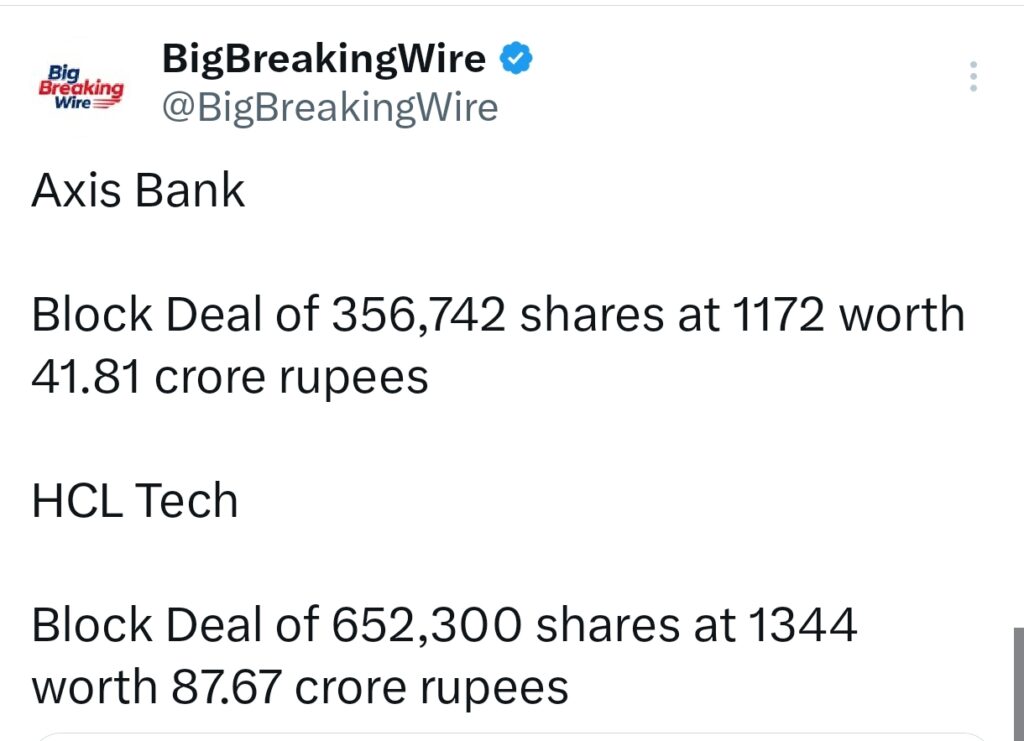Select the verified checkmark next to the name
Screen dimensions: 1024x741
(x=515, y=58)
